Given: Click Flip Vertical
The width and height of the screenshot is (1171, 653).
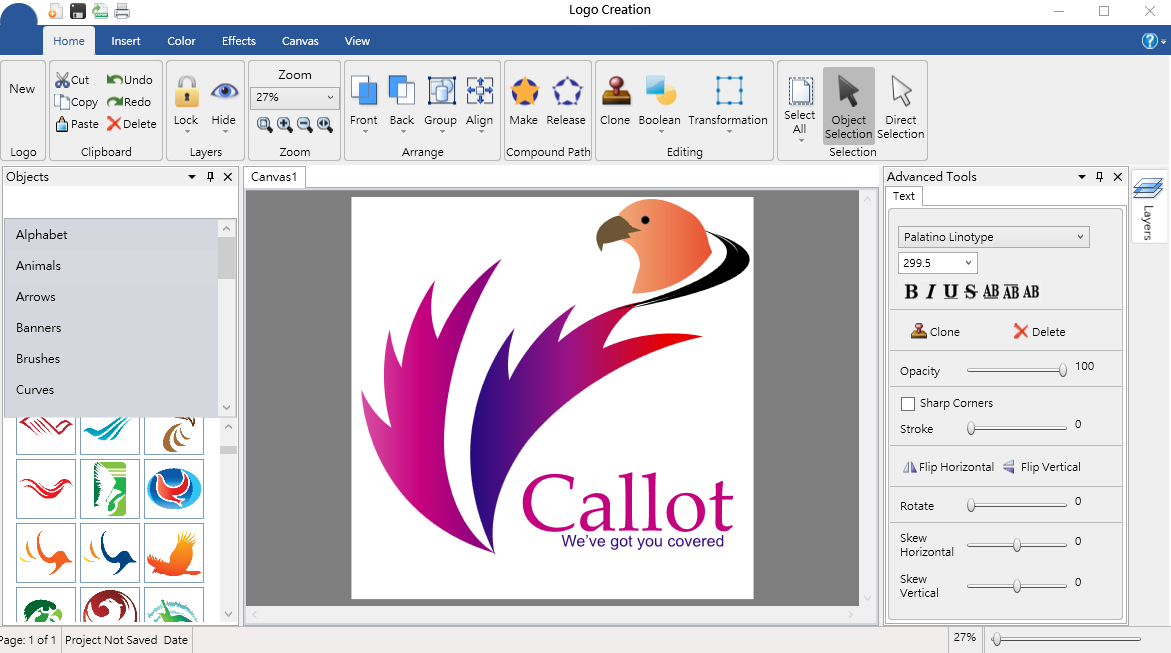Looking at the screenshot, I should [1041, 467].
